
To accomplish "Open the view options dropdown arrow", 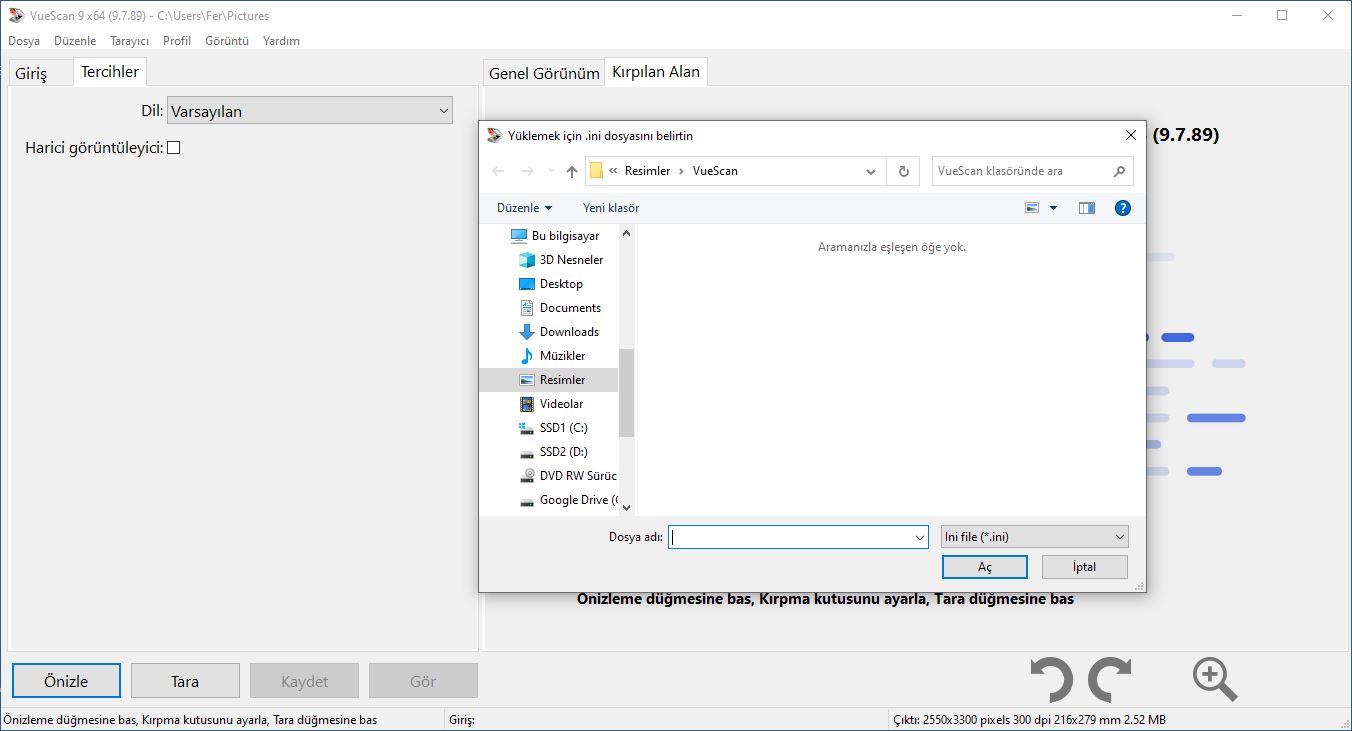I will 1053,208.
